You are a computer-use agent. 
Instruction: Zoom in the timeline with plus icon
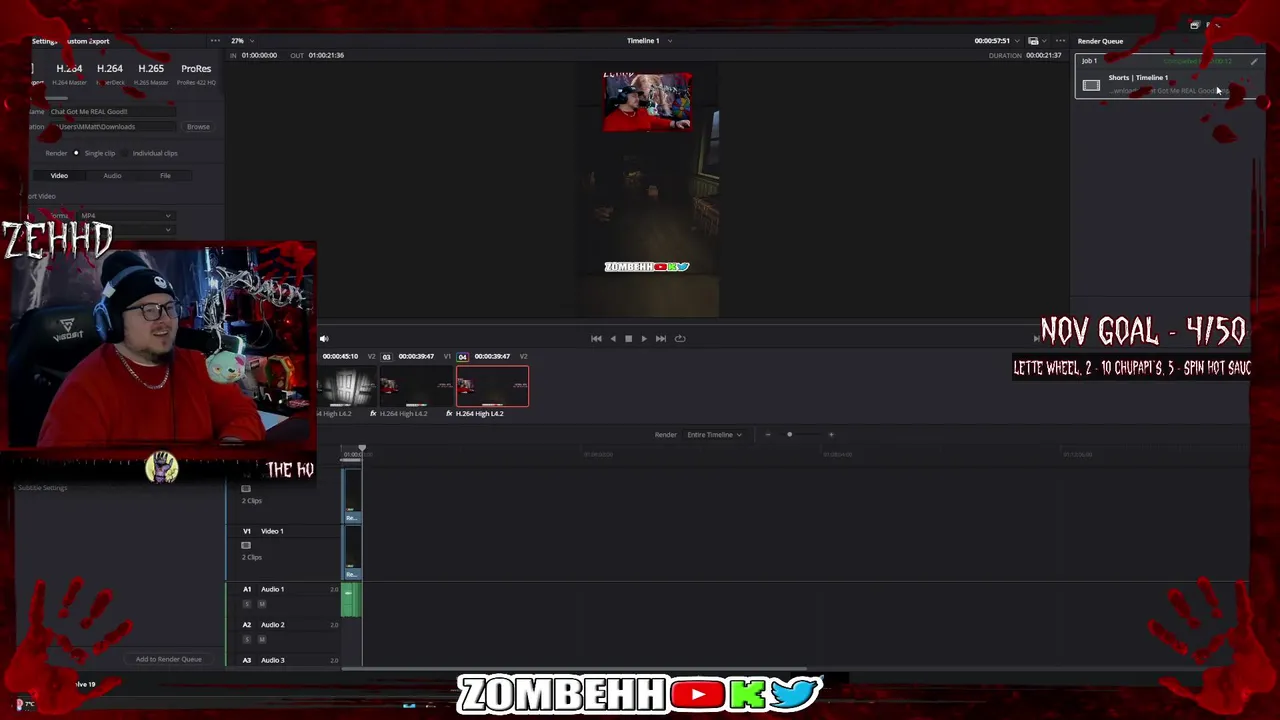tap(831, 435)
